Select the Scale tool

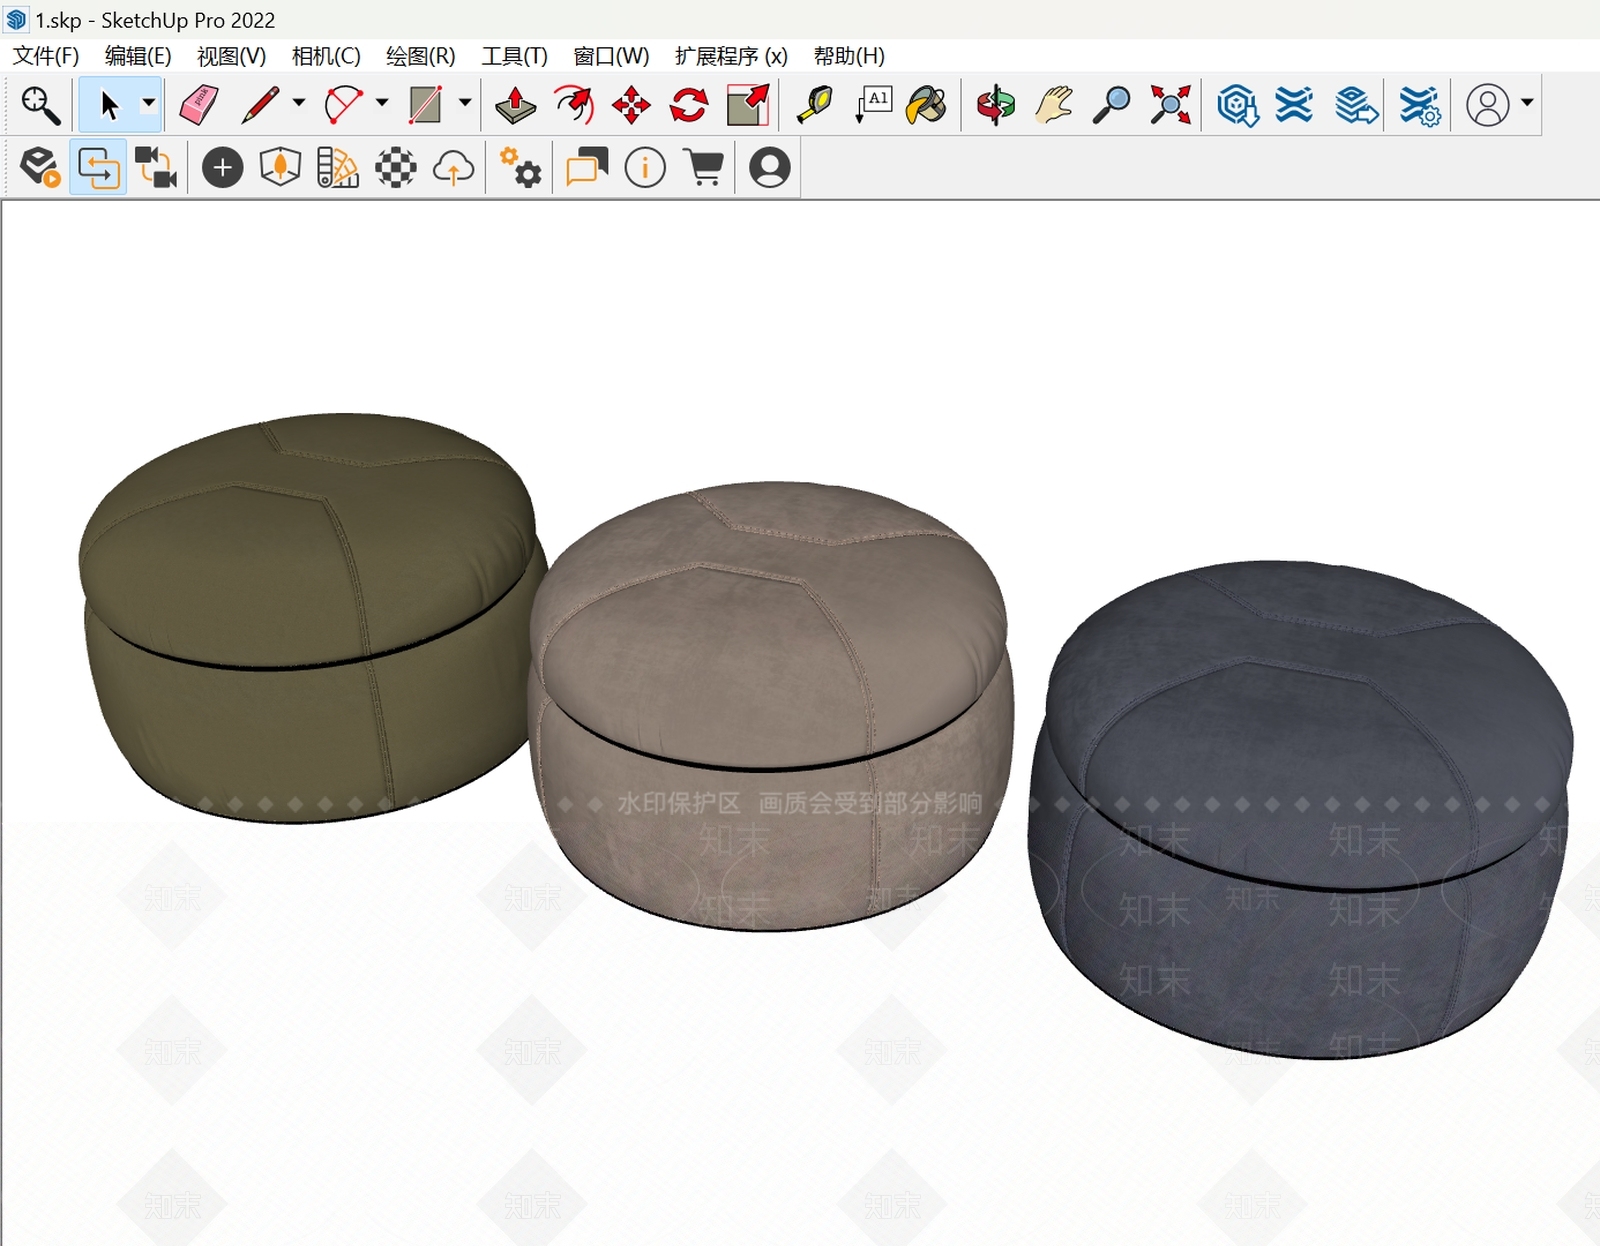(x=747, y=104)
